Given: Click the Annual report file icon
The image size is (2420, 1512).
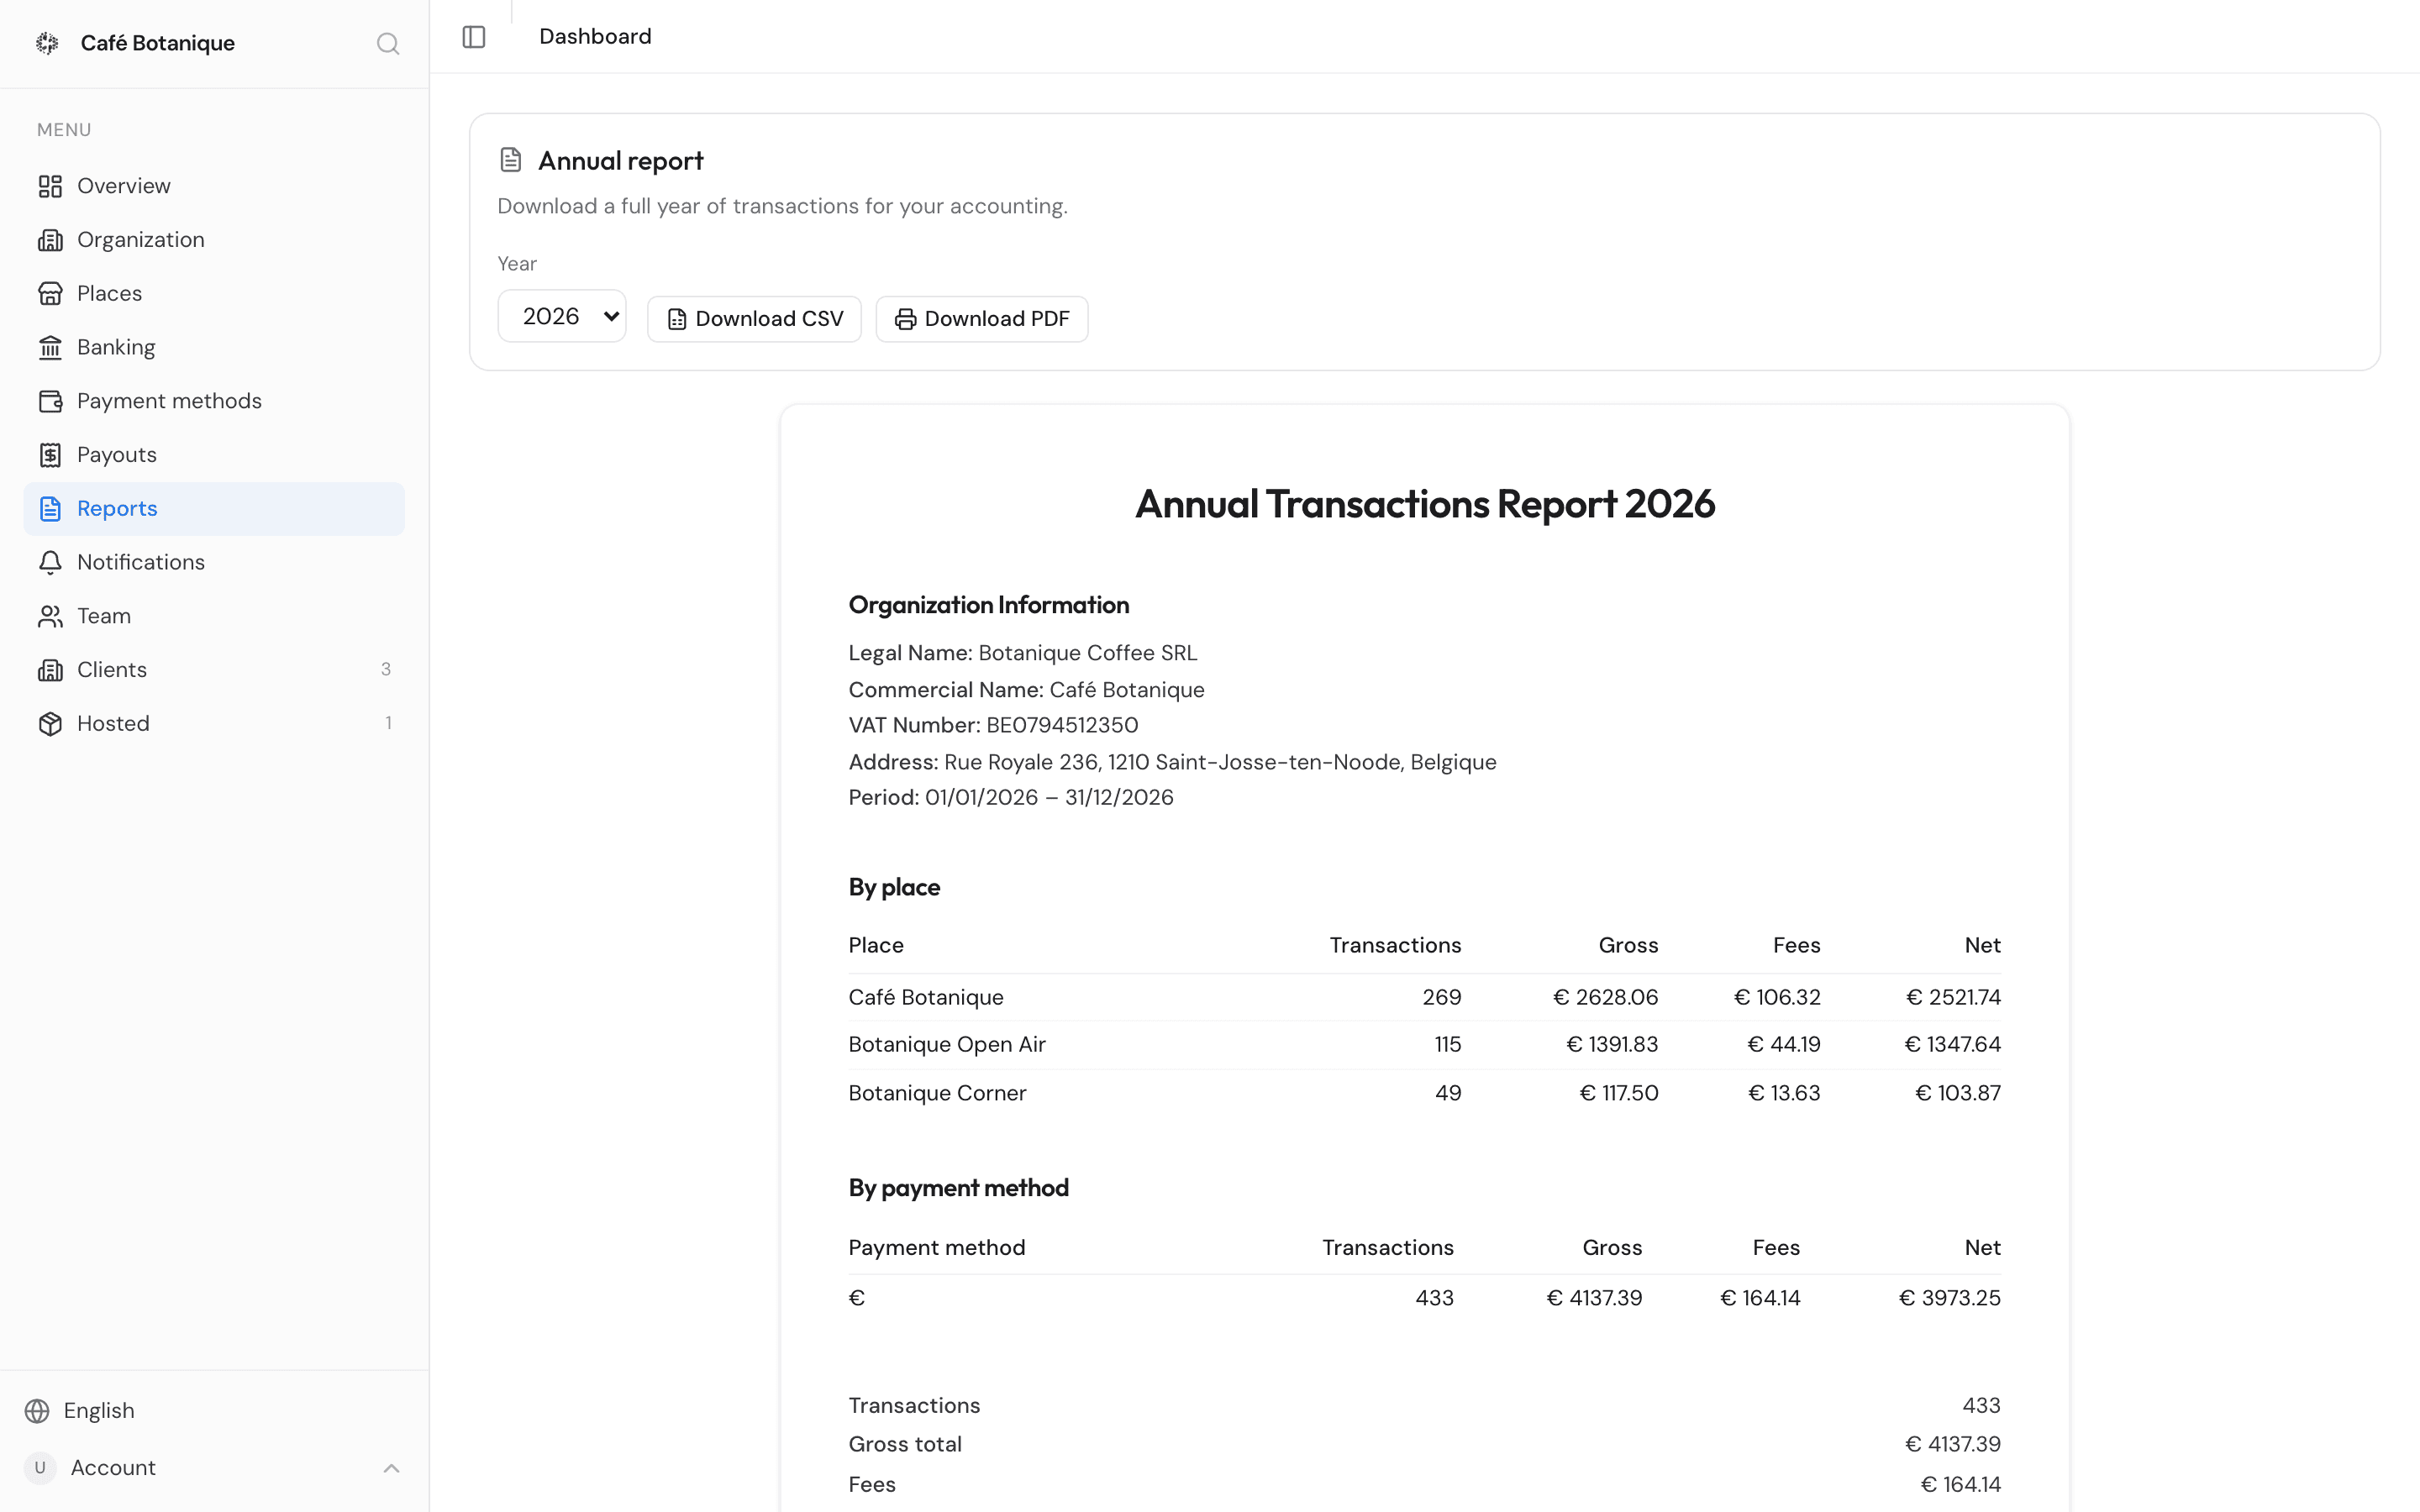Looking at the screenshot, I should [511, 160].
